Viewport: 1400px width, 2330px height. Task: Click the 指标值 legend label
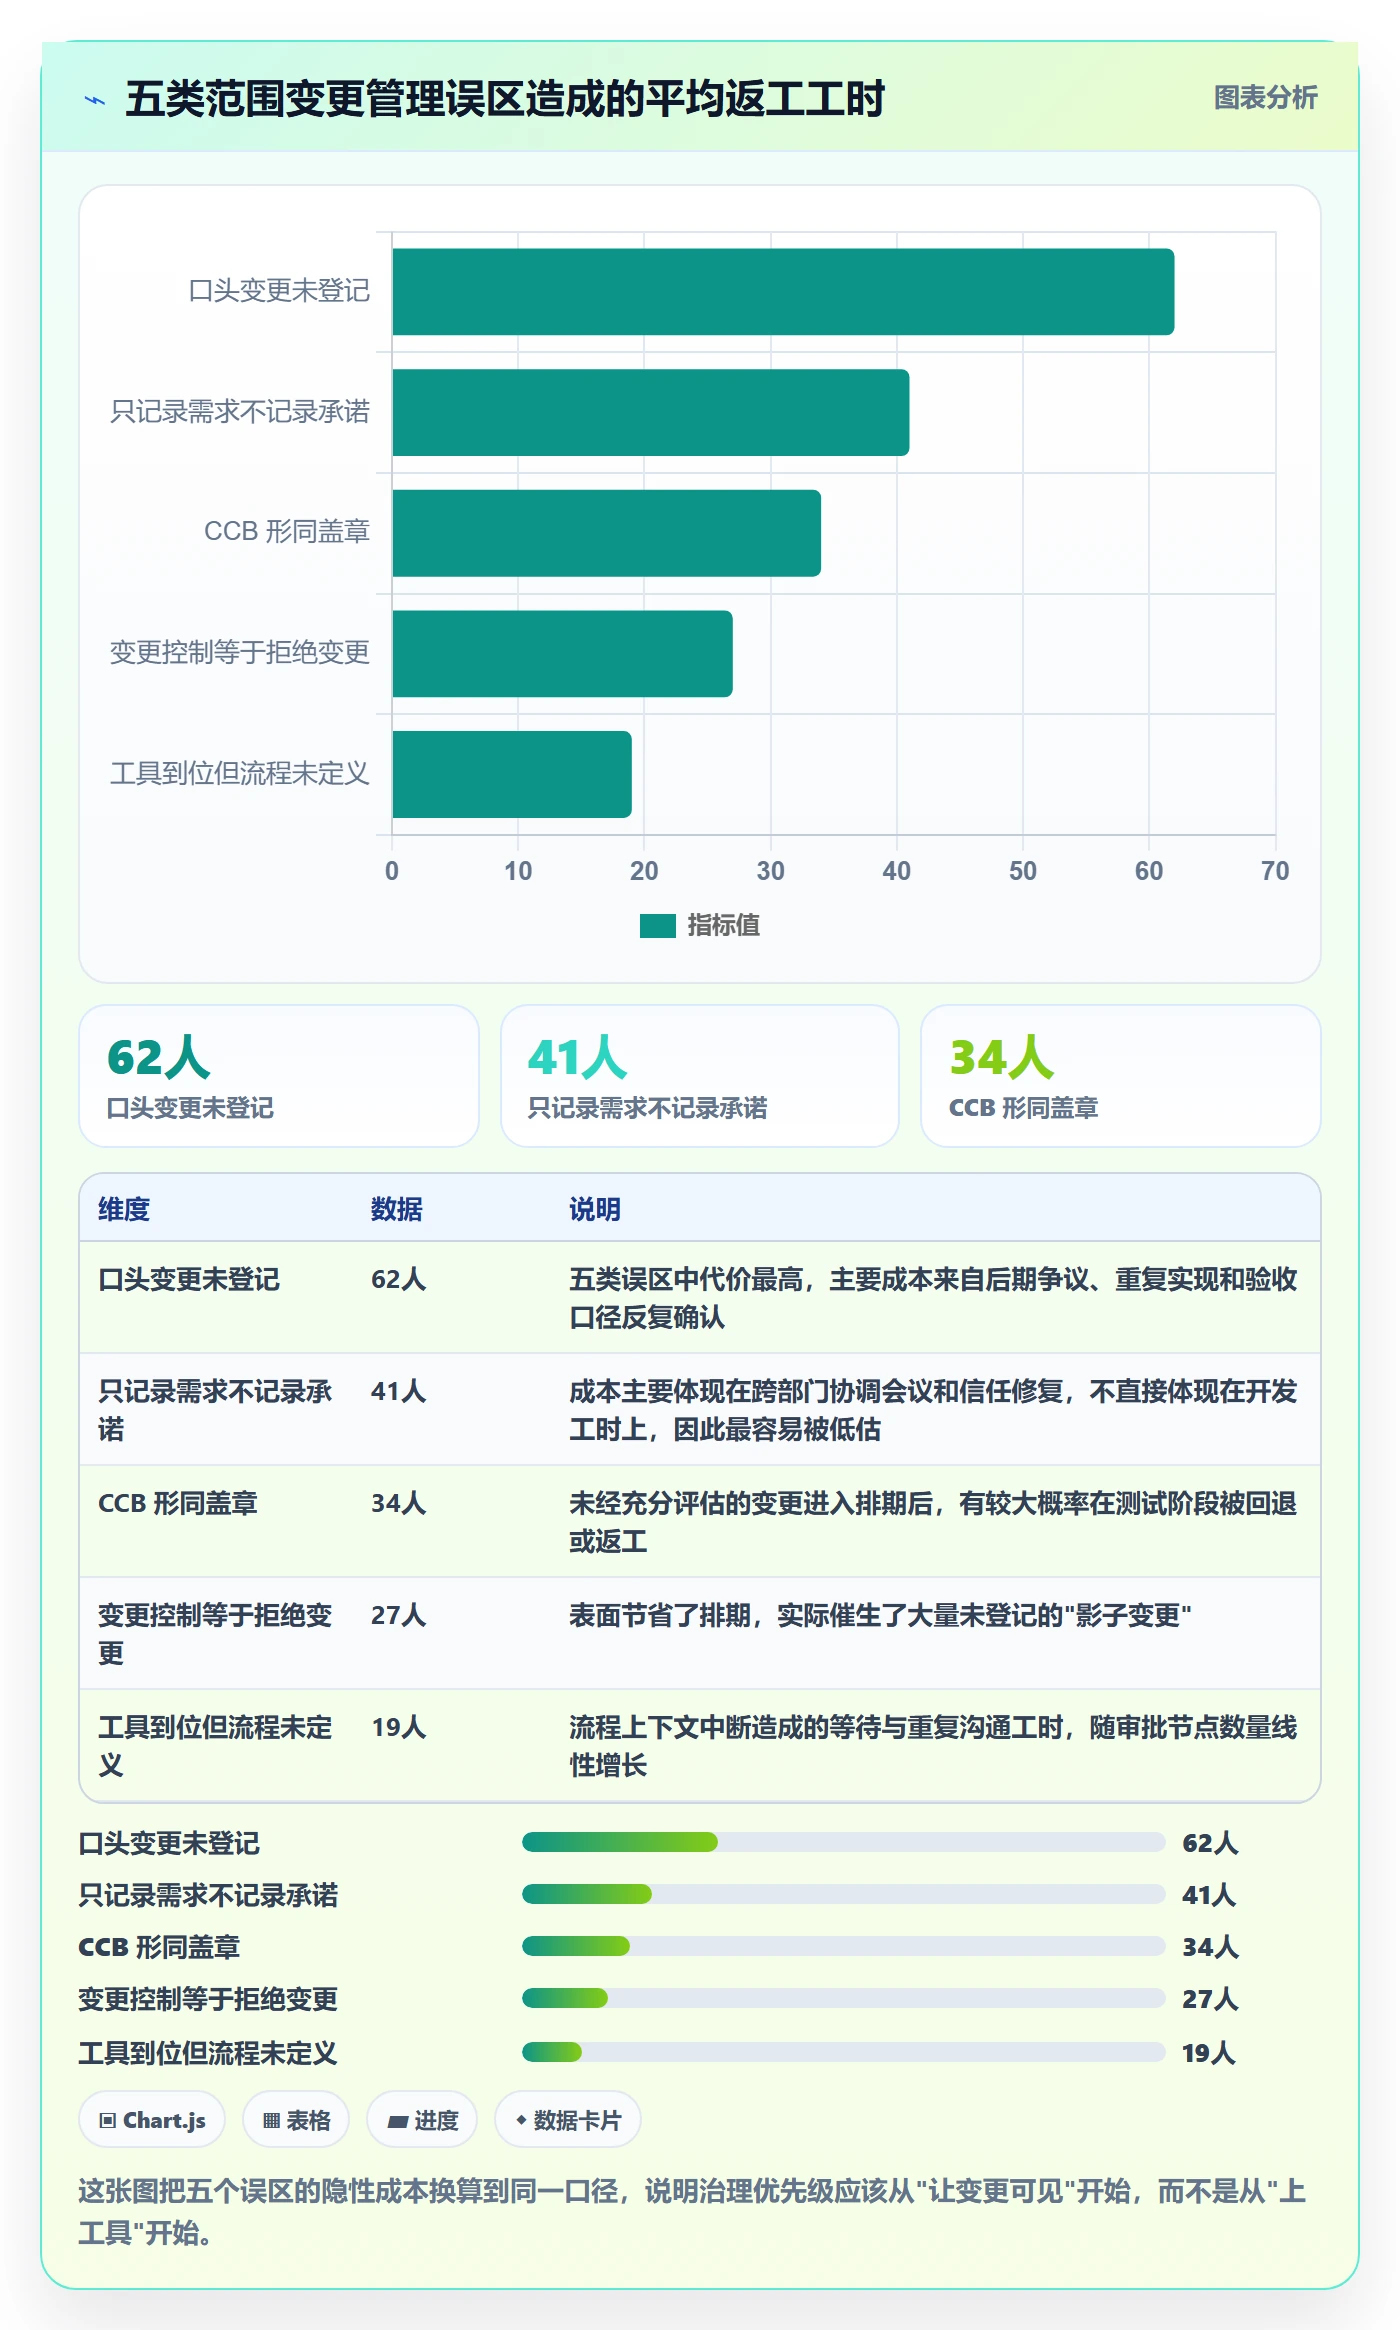pyautogui.click(x=724, y=926)
